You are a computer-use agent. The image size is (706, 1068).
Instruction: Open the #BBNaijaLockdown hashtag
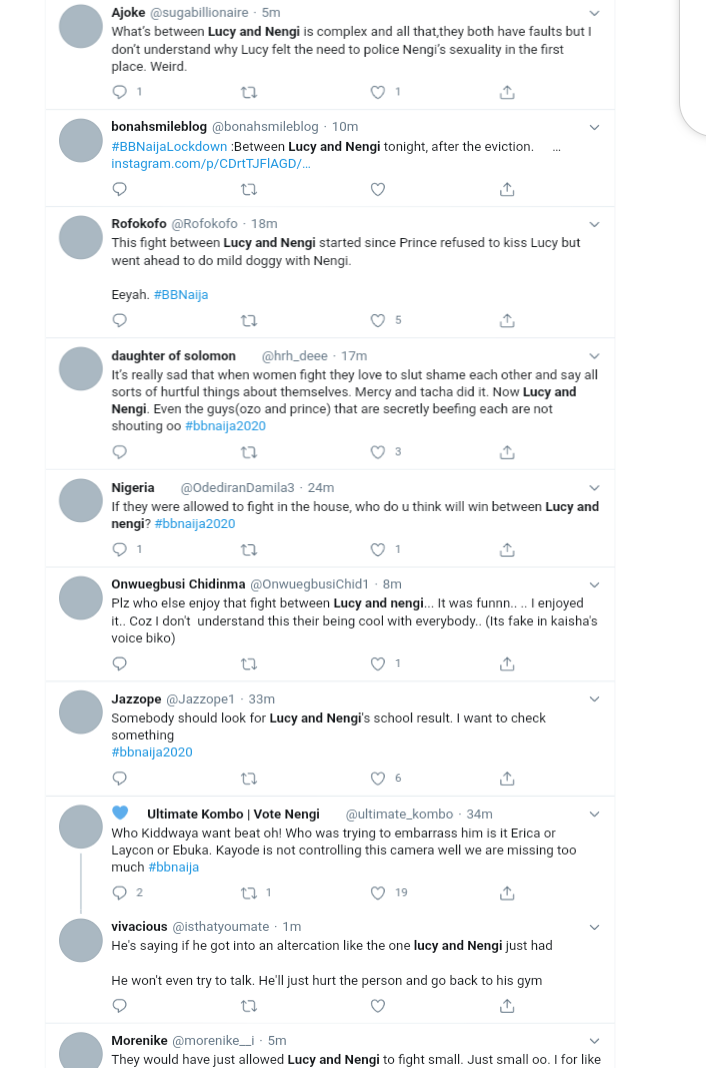169,146
